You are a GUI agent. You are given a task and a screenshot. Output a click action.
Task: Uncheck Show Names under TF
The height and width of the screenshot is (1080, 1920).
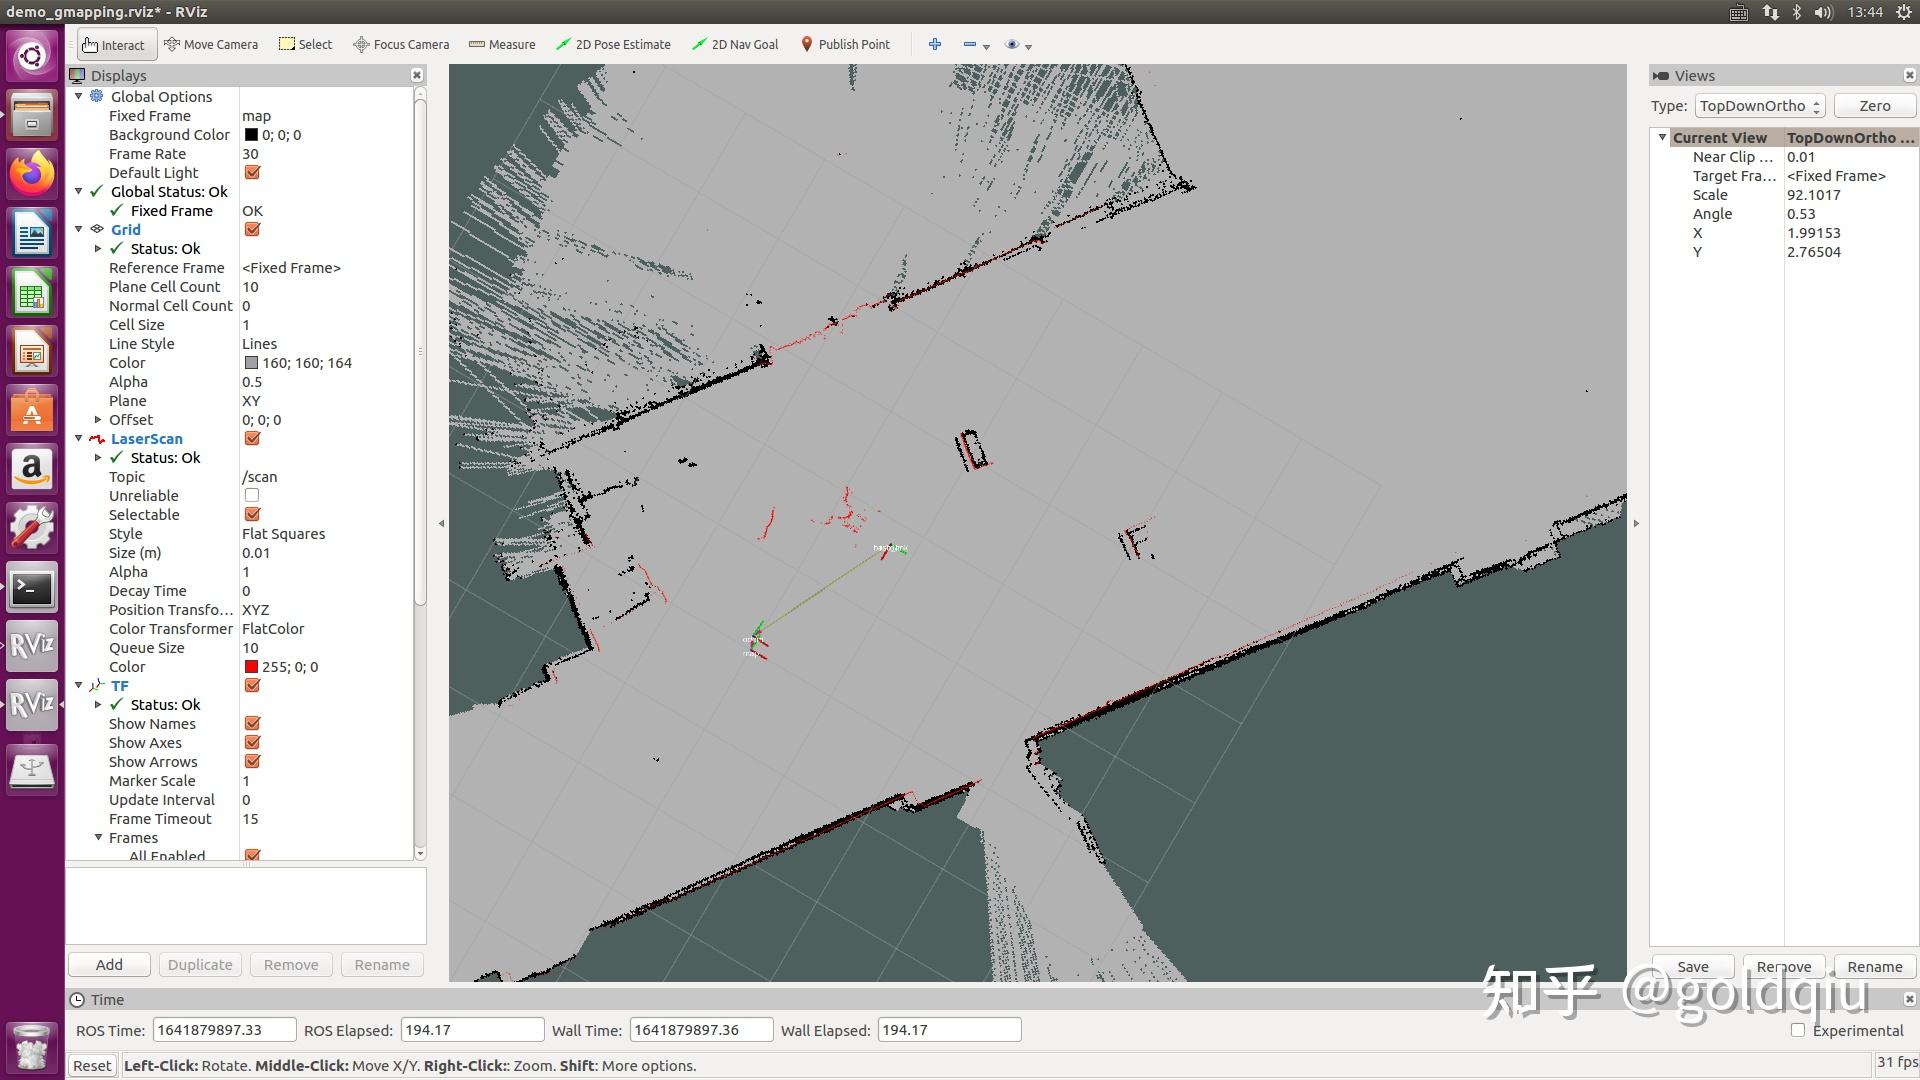tap(252, 723)
